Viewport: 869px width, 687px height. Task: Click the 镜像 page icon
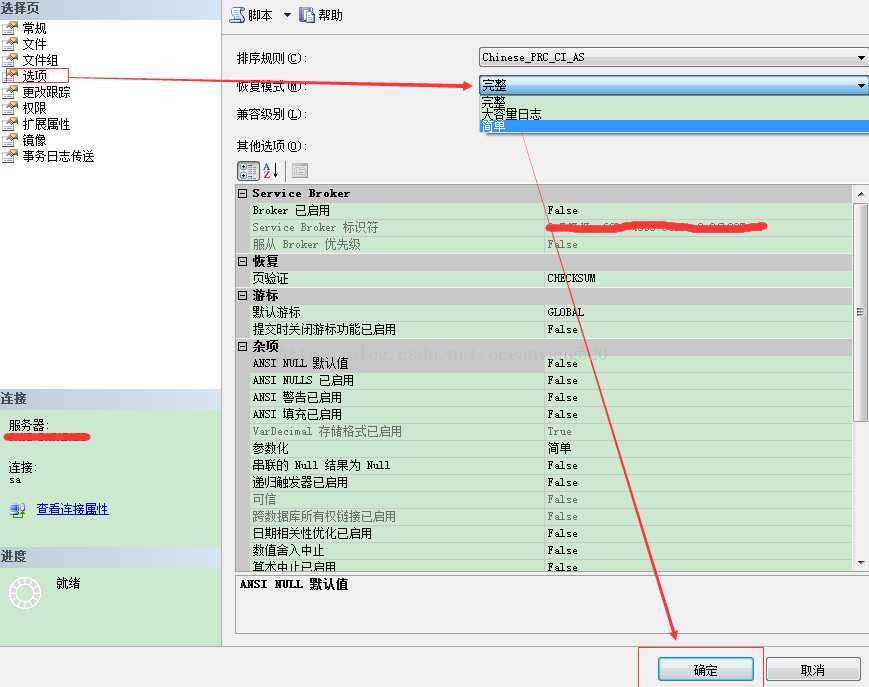(x=10, y=140)
